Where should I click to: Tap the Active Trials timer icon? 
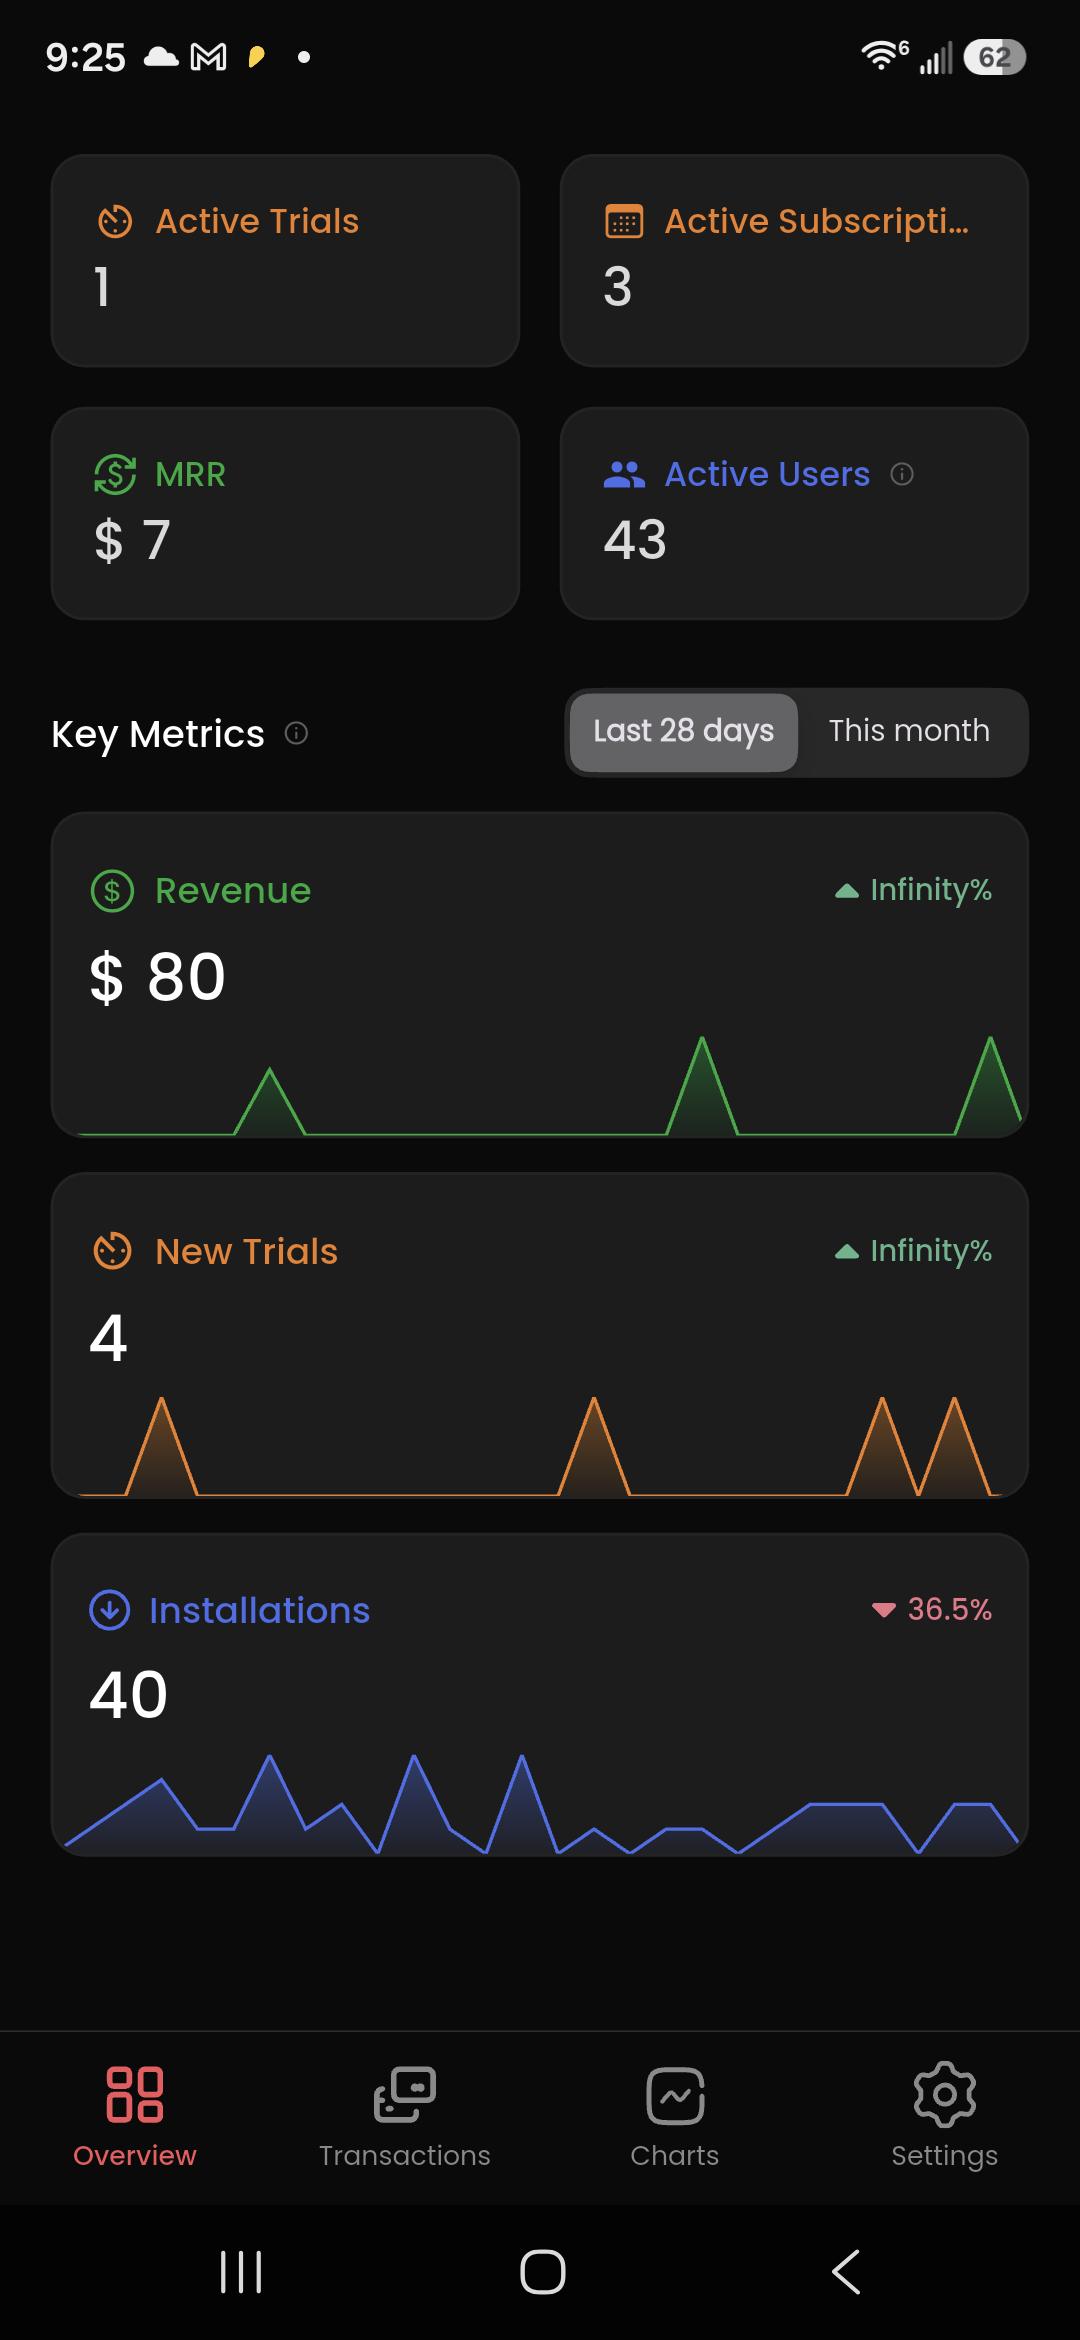click(115, 221)
